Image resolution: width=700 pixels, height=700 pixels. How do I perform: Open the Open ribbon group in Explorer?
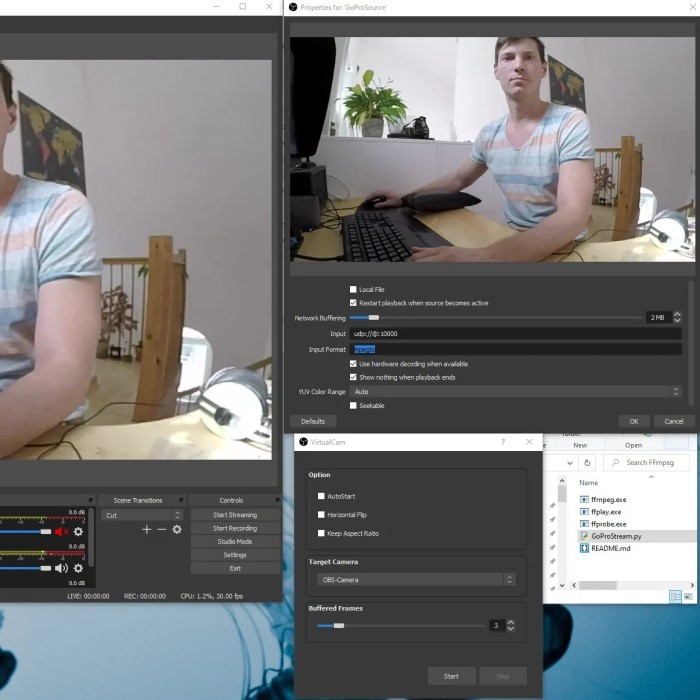[x=633, y=445]
